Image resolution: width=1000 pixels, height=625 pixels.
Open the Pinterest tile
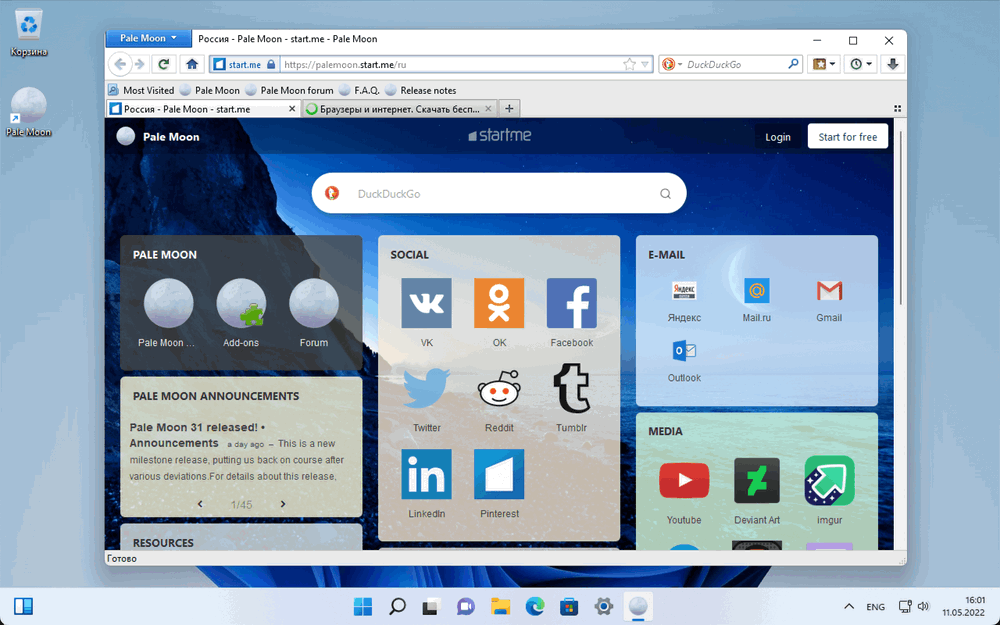[x=499, y=474]
